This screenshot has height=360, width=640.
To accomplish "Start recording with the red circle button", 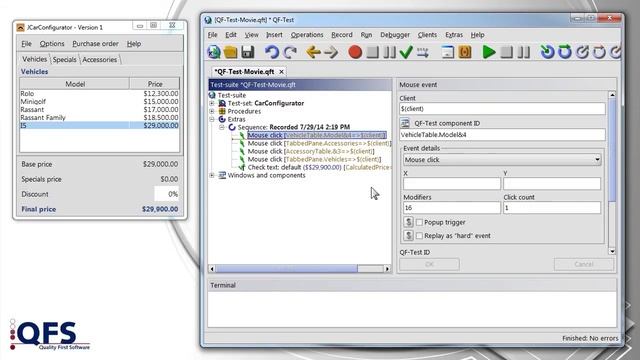I will click(355, 52).
